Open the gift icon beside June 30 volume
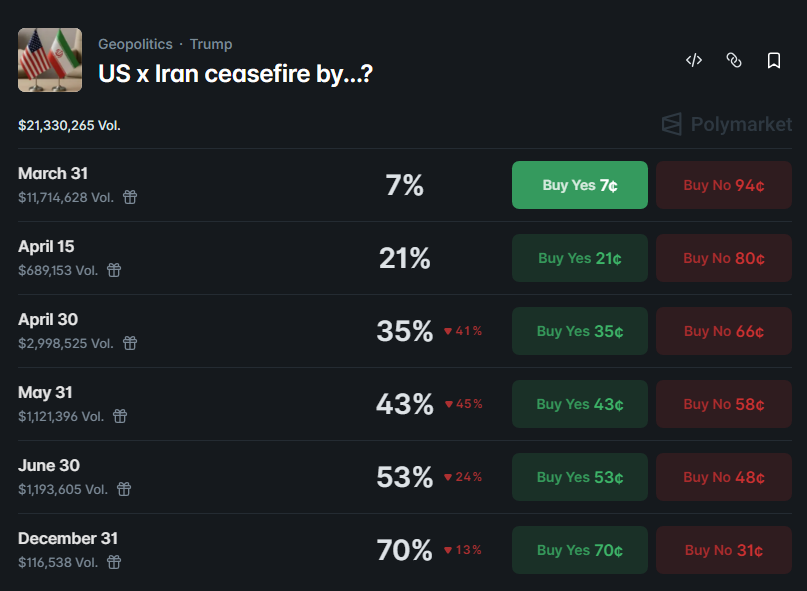 coord(123,489)
